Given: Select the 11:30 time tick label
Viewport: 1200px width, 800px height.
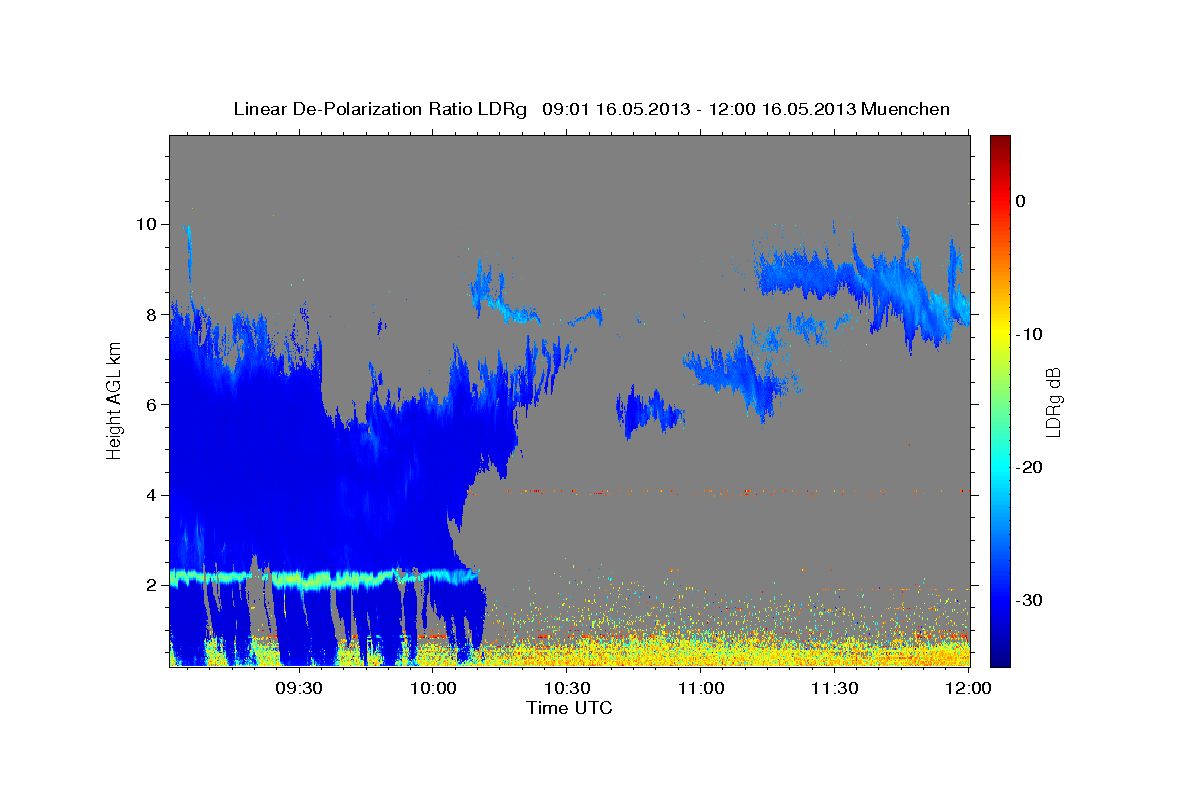Looking at the screenshot, I should pos(835,689).
